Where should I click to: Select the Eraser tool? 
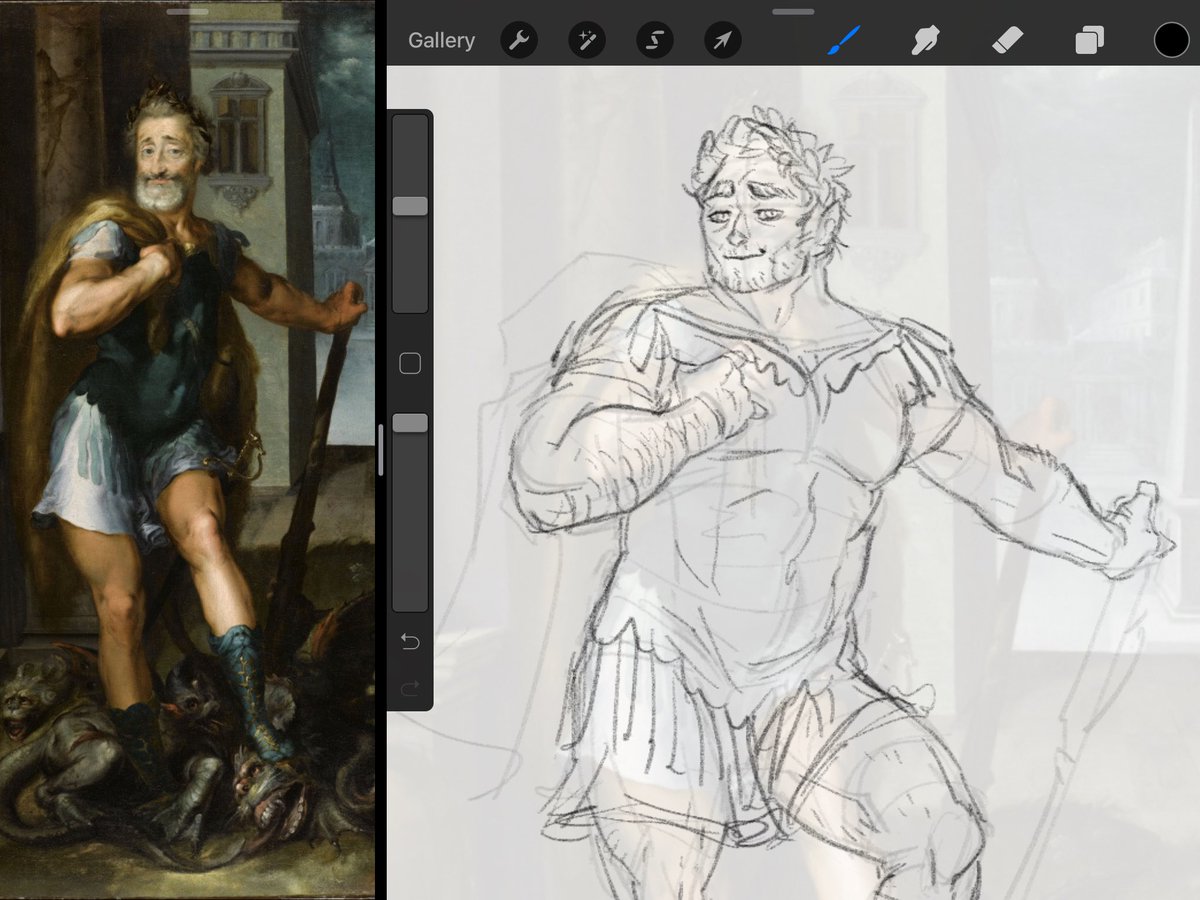click(x=1007, y=40)
